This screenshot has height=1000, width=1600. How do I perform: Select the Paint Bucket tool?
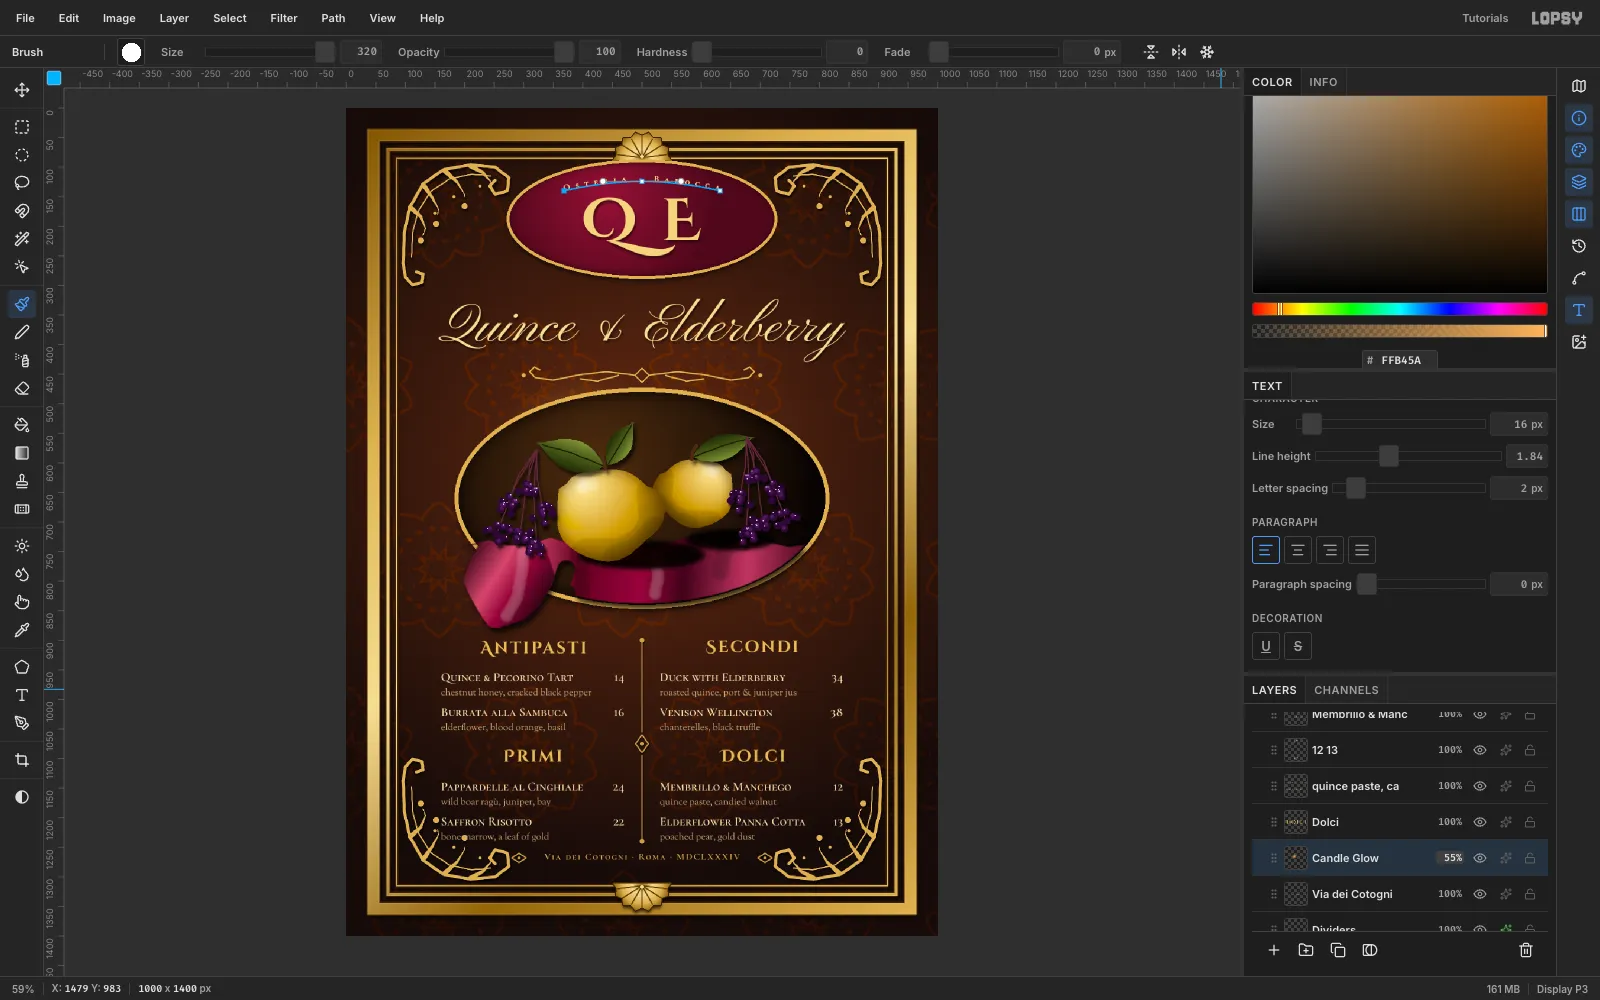click(x=22, y=425)
